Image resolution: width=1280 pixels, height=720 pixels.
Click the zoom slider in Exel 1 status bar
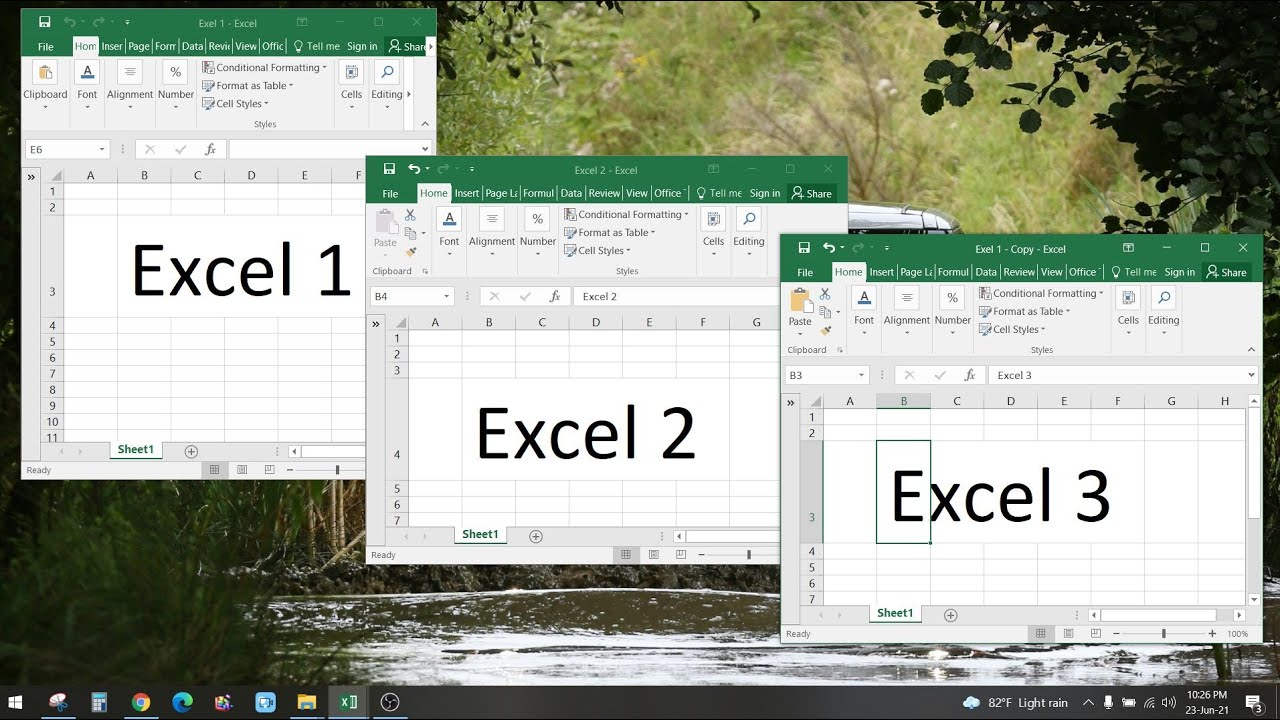[337, 470]
